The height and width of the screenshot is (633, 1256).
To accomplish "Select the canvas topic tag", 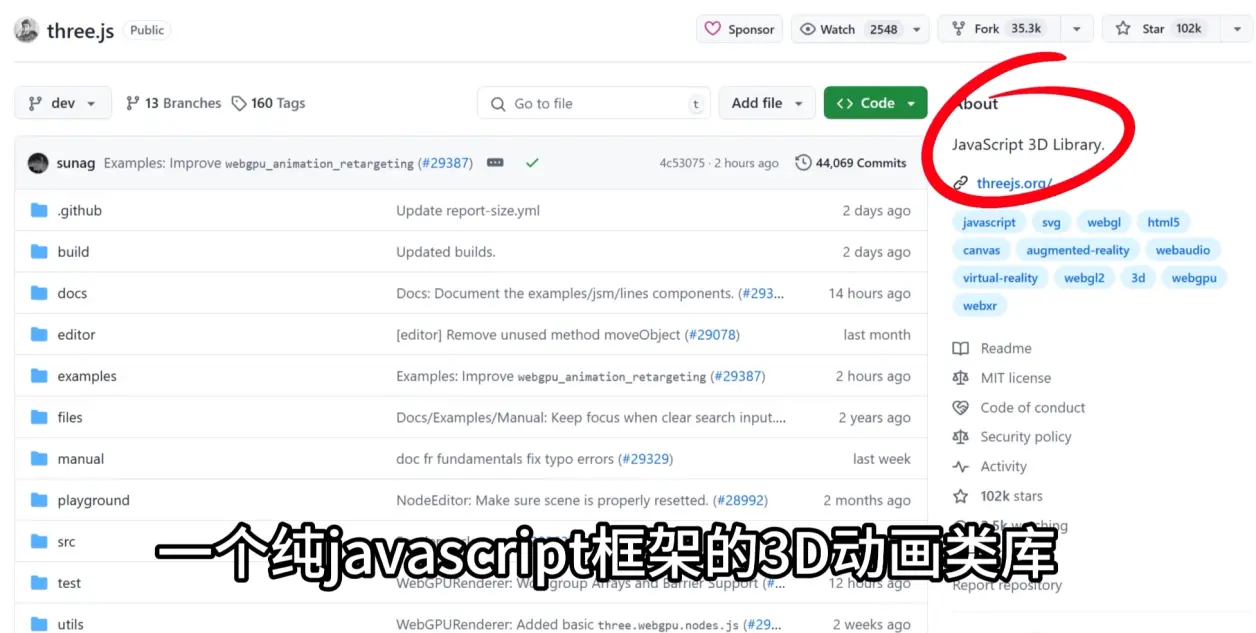I will (981, 250).
